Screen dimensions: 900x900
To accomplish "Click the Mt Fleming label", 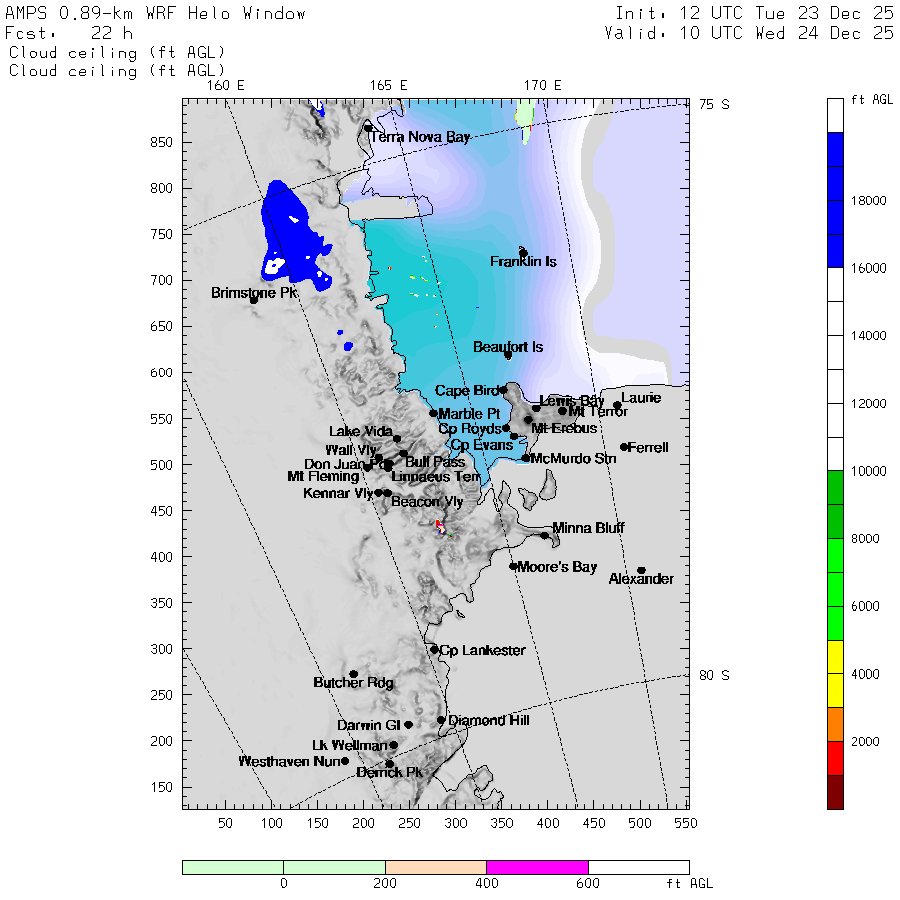I will pyautogui.click(x=323, y=476).
